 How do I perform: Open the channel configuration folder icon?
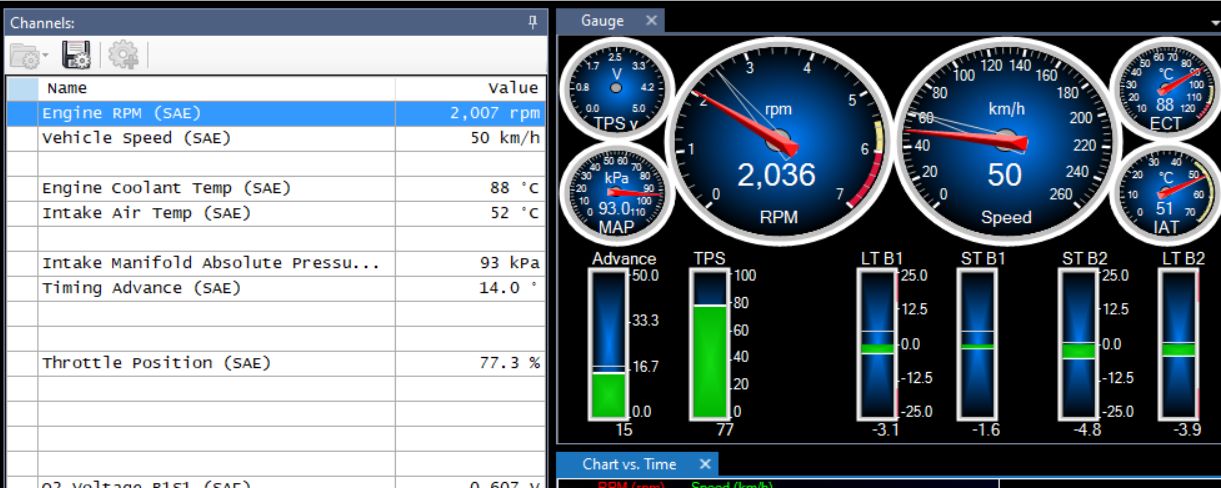pos(26,56)
